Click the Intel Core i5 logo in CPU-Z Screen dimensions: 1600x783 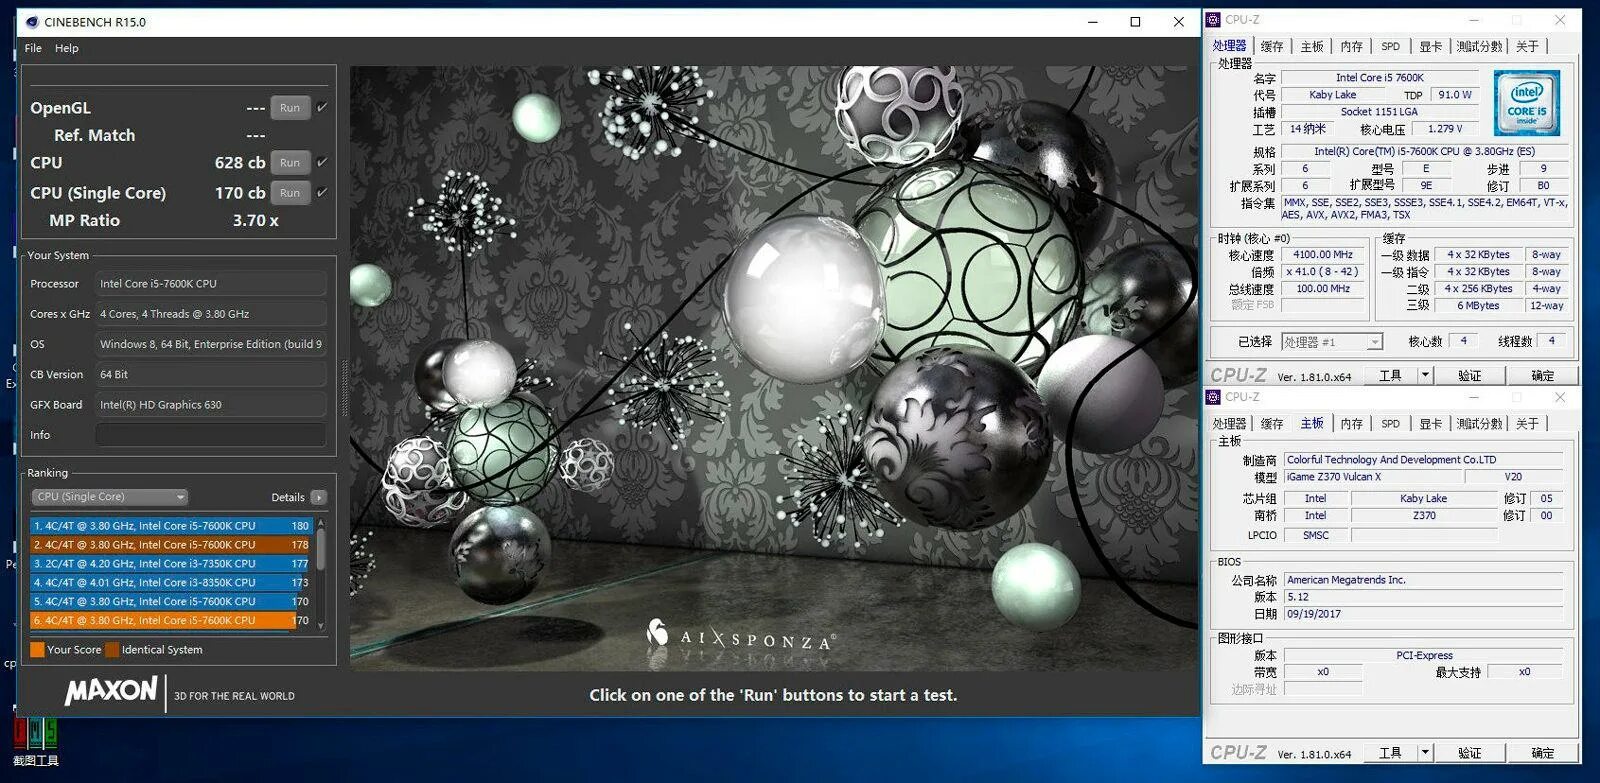point(1527,103)
